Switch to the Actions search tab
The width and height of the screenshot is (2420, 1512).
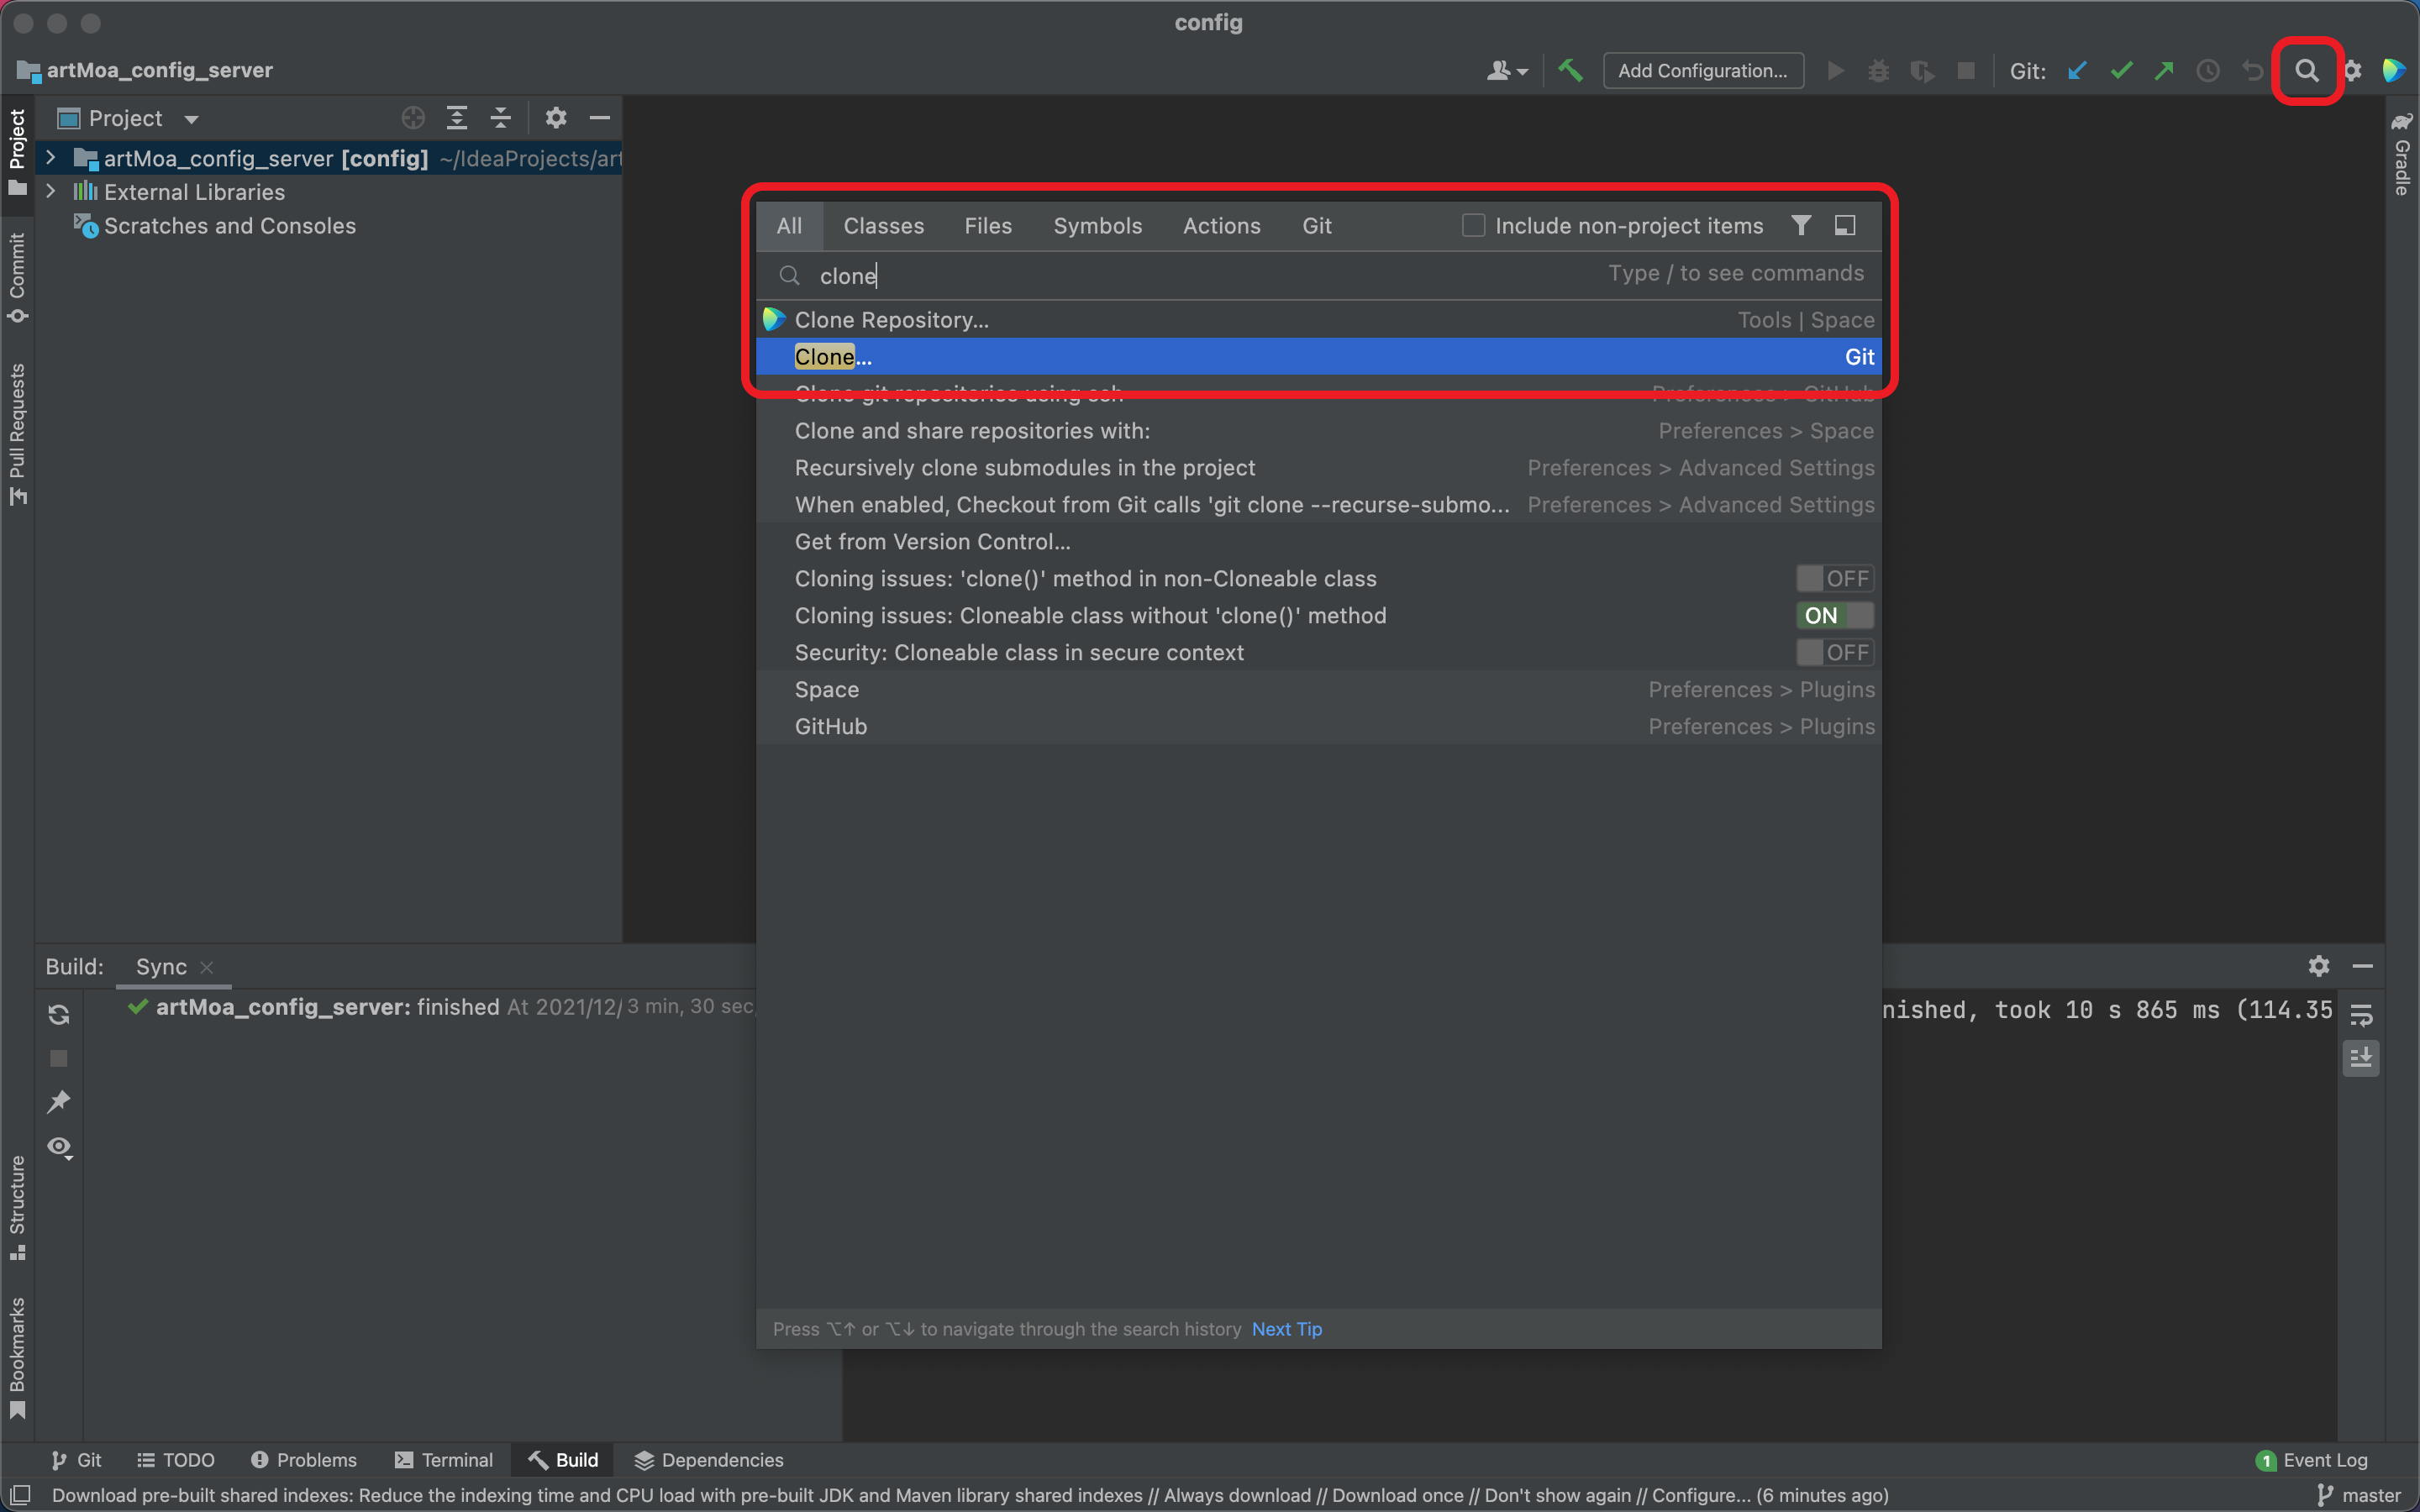(1221, 226)
